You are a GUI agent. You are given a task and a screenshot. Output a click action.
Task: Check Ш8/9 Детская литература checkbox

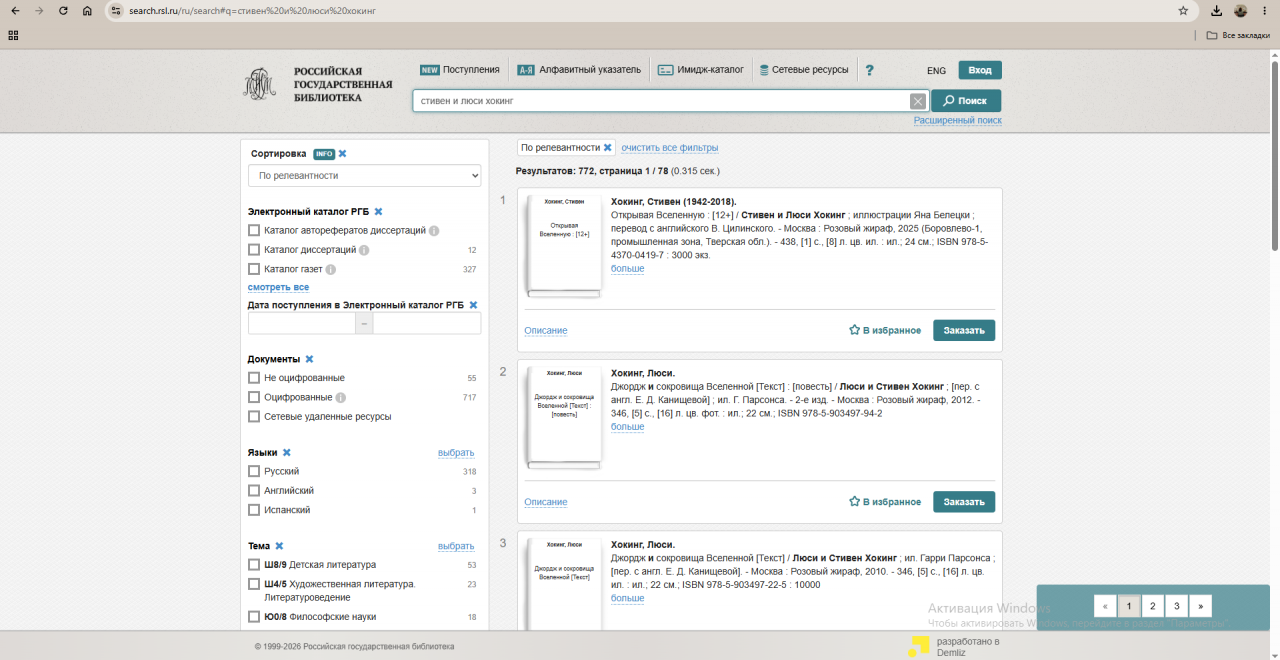tap(254, 565)
